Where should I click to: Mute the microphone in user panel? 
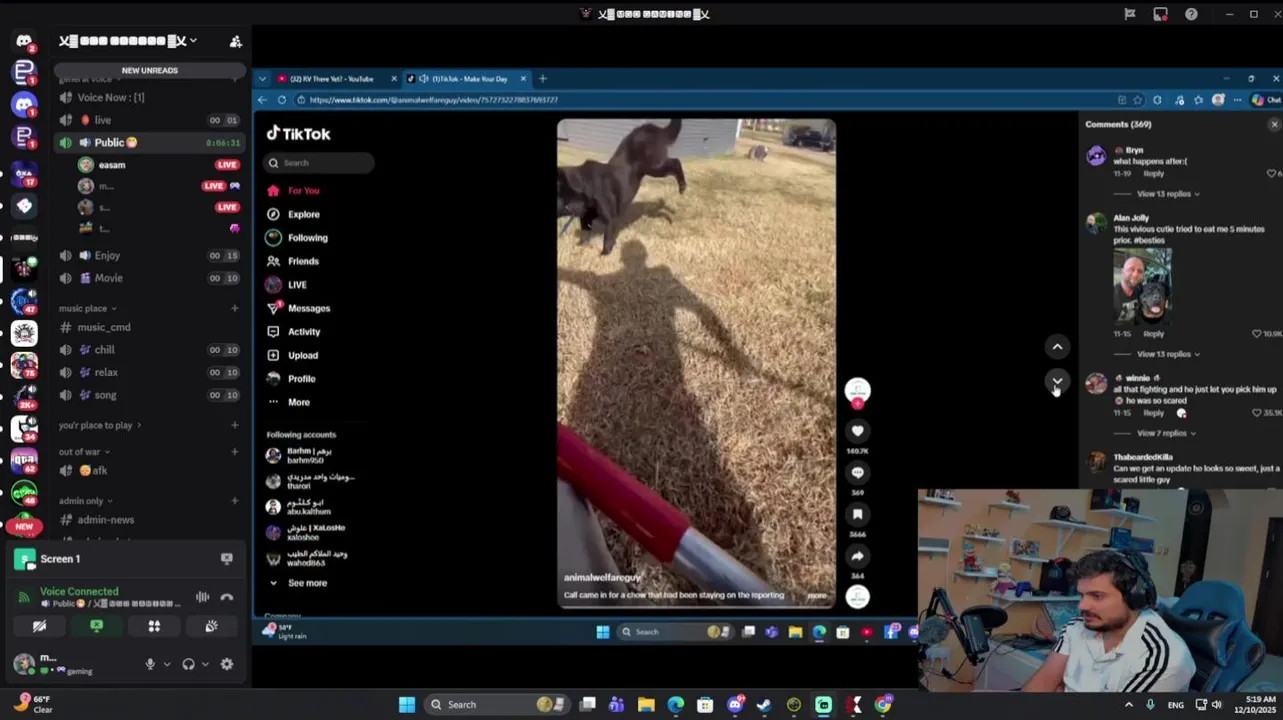pyautogui.click(x=150, y=664)
